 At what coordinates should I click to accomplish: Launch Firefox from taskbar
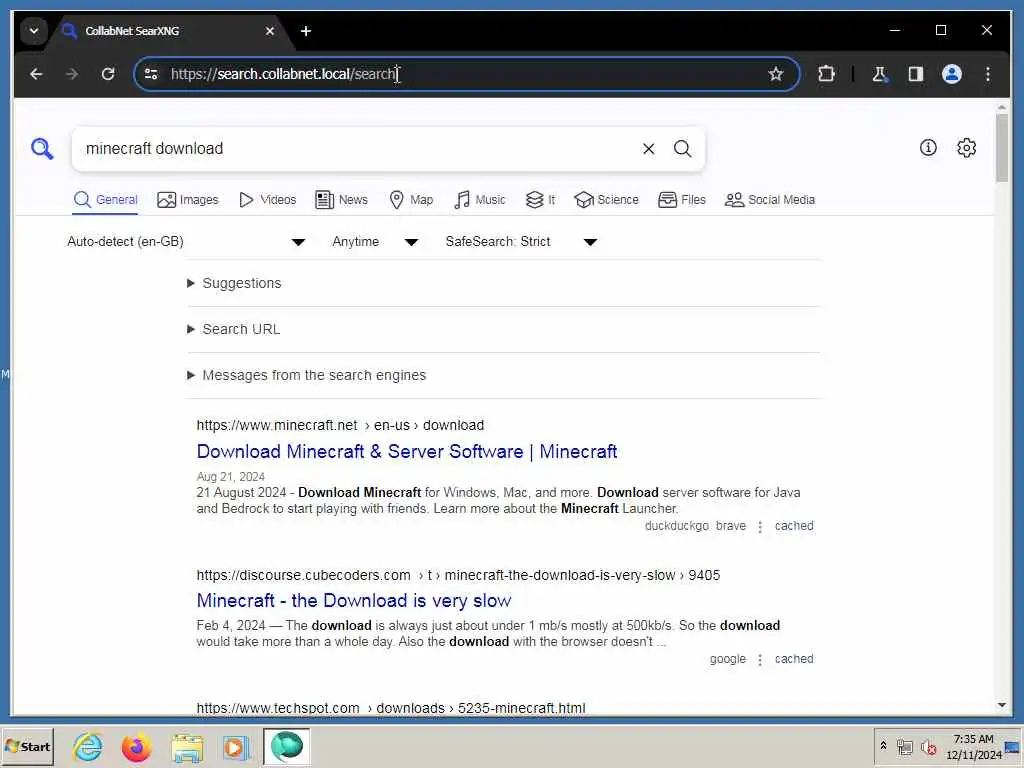[136, 747]
